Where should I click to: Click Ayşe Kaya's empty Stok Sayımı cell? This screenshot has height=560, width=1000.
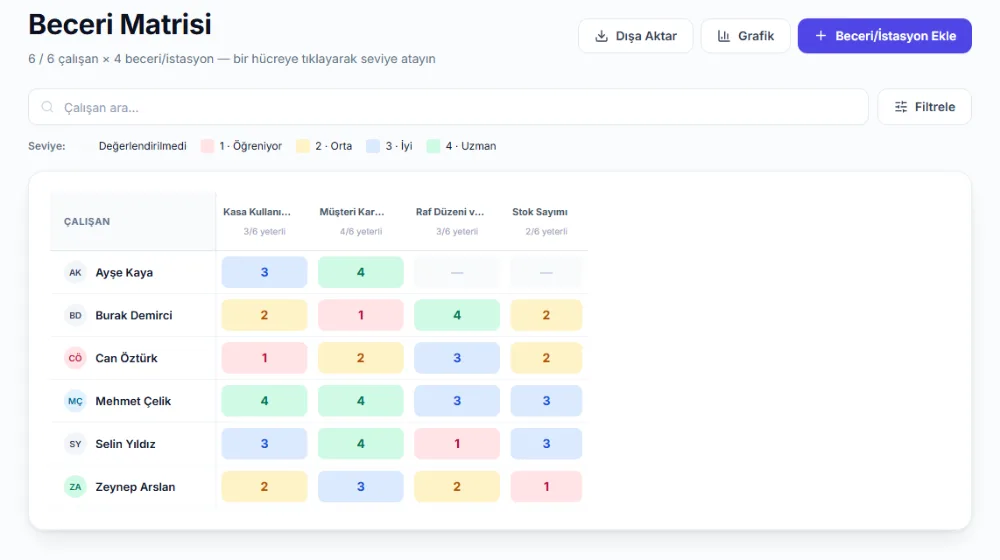546,272
